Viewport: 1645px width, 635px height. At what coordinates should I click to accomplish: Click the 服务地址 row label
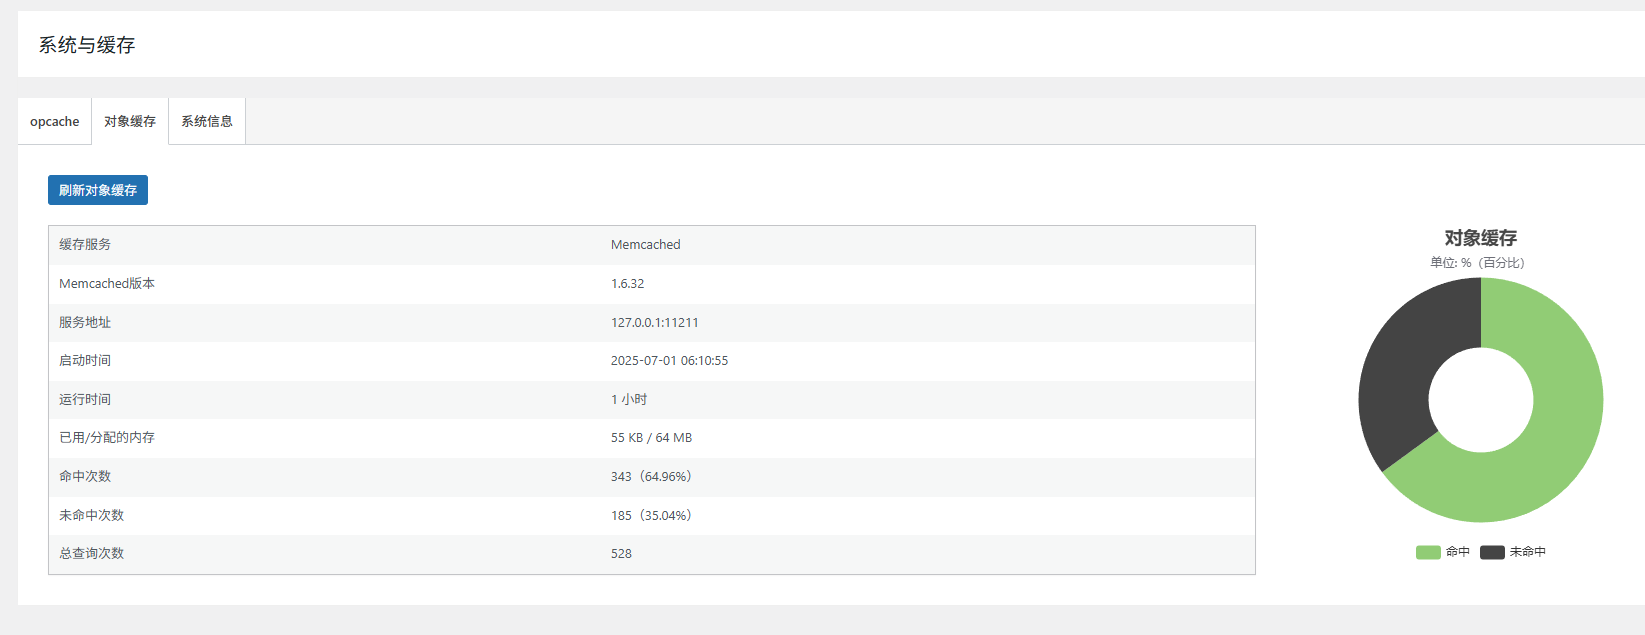point(85,322)
